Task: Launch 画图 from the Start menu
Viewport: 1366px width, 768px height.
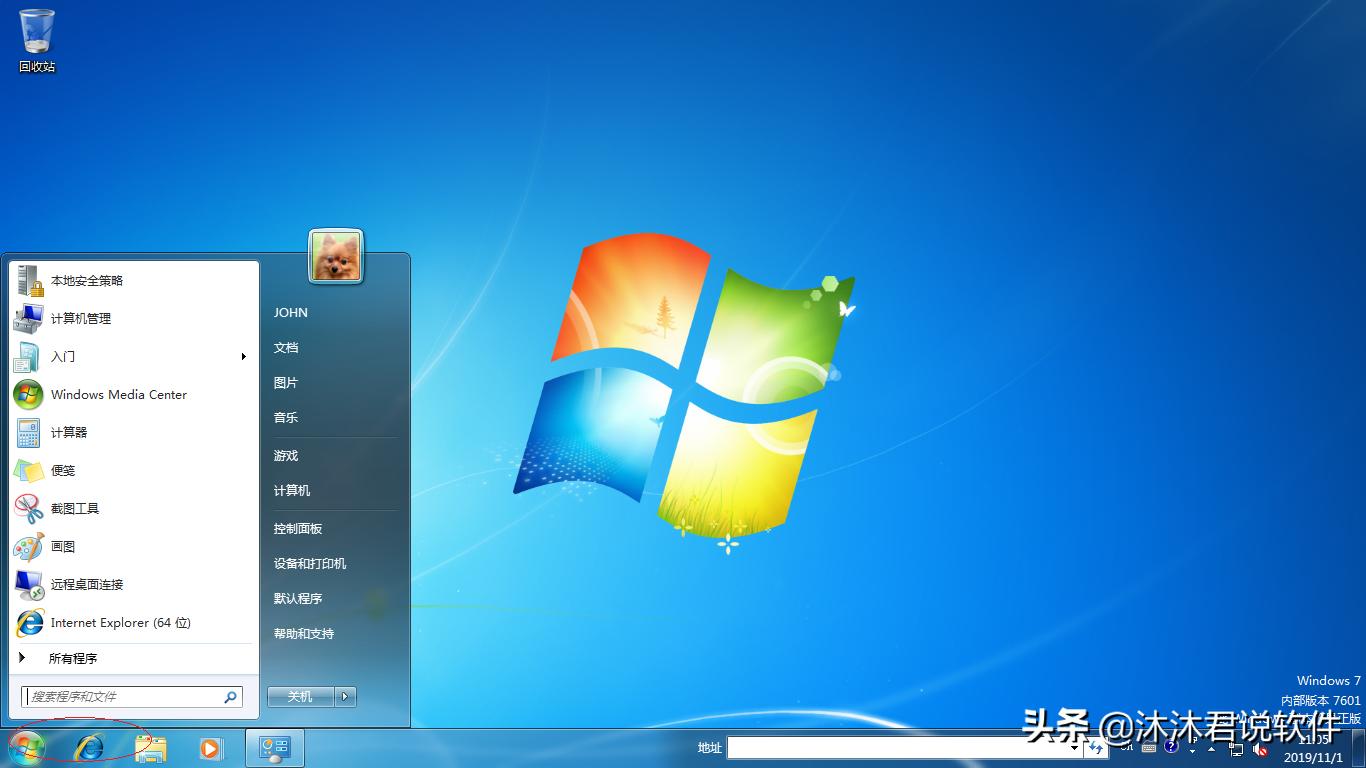Action: [62, 546]
